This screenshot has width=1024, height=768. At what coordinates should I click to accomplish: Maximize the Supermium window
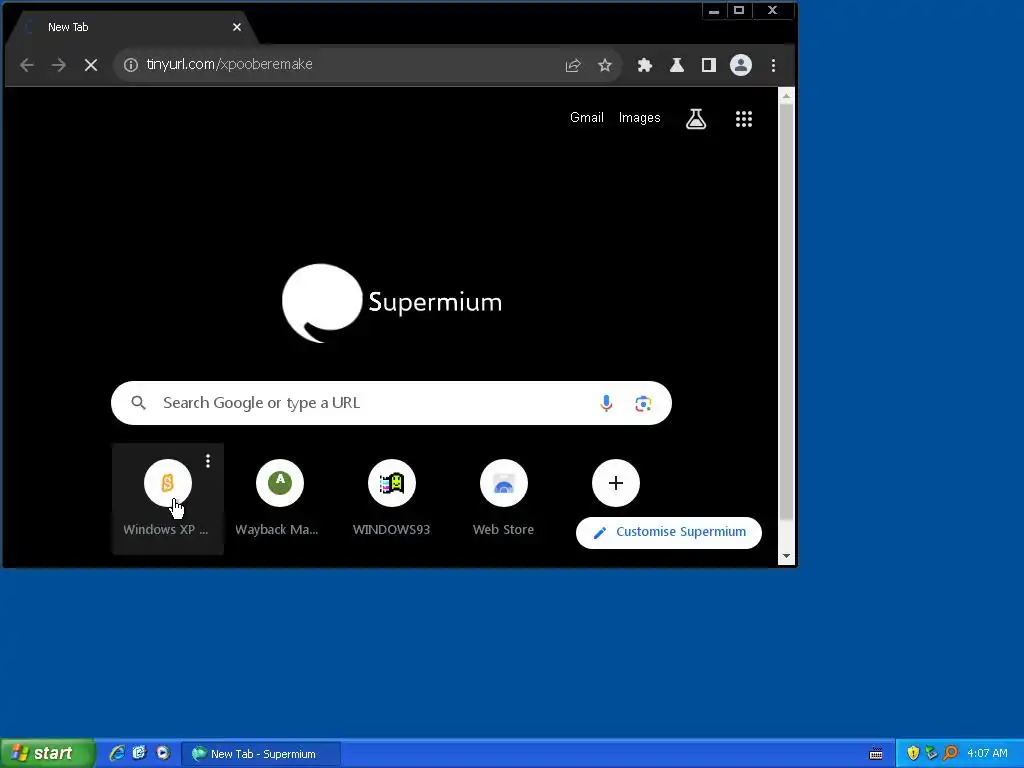(x=739, y=10)
